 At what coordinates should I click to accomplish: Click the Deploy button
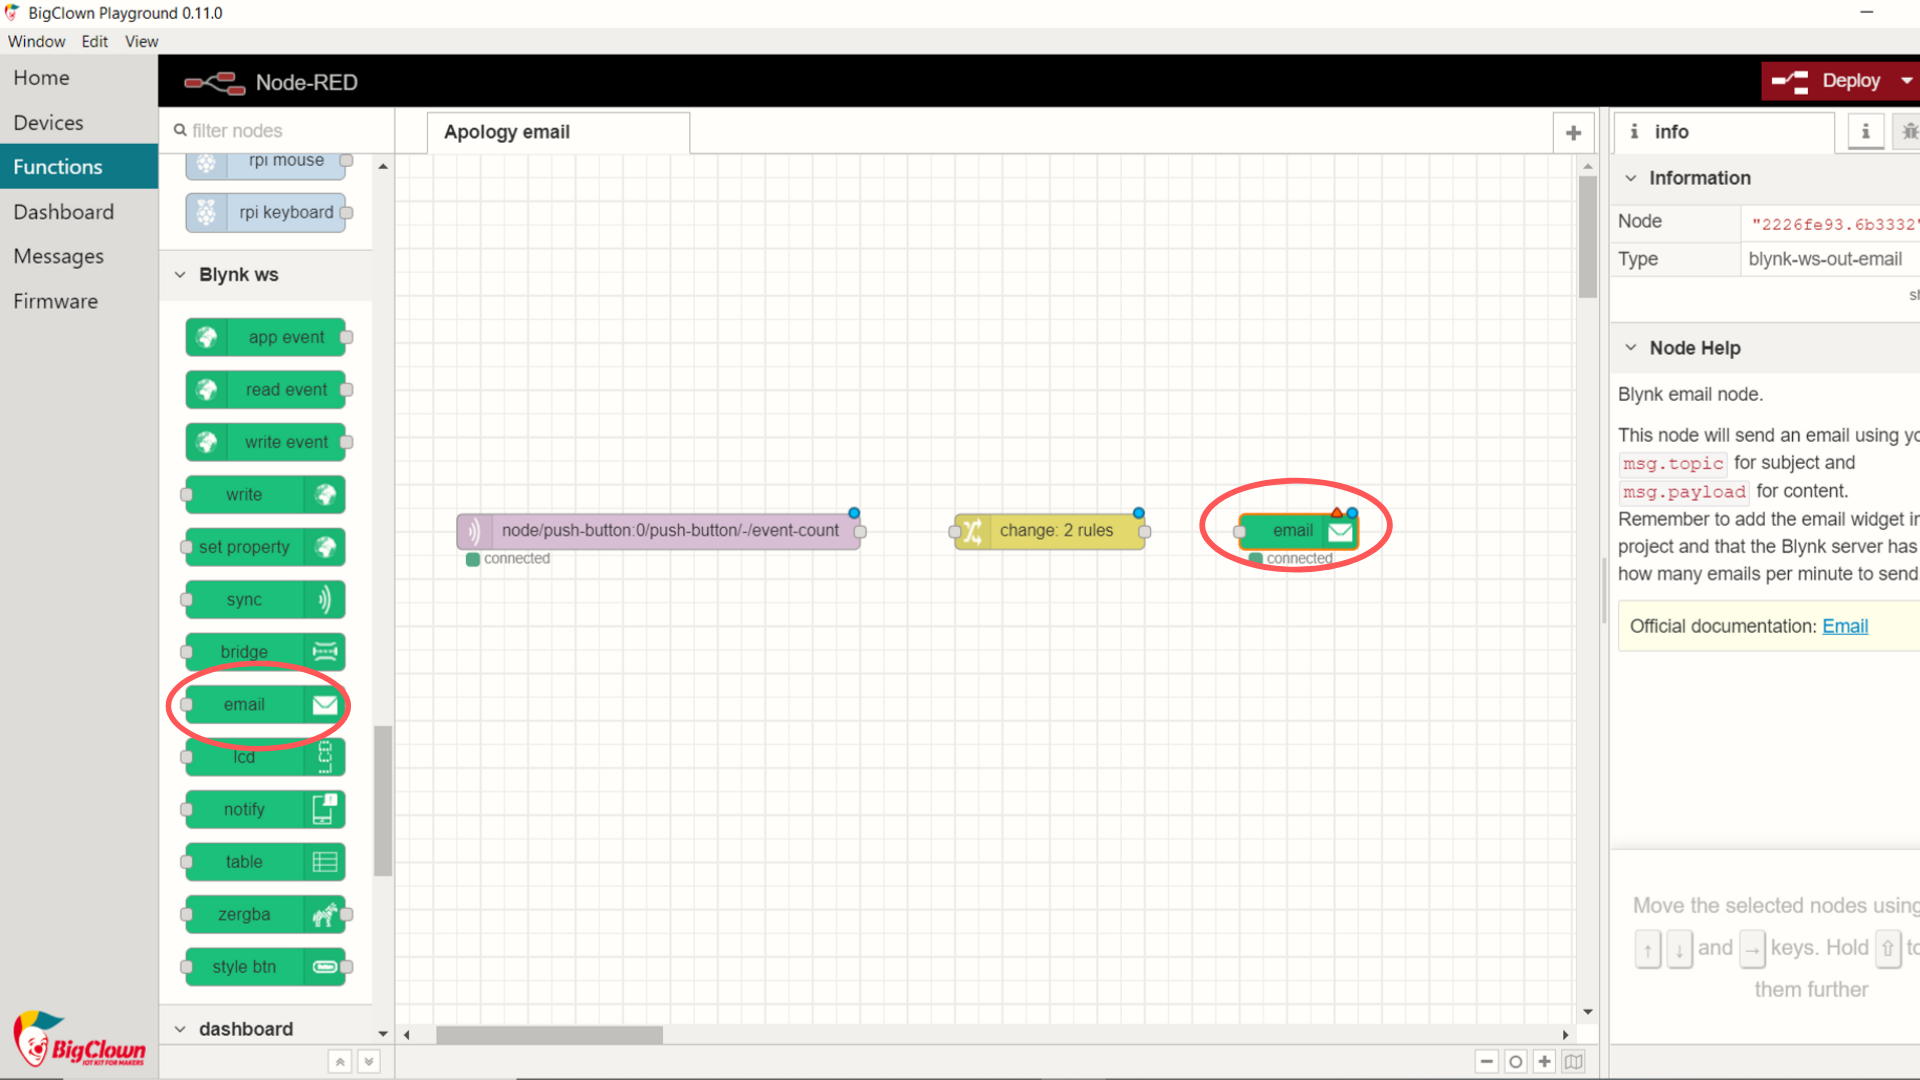pyautogui.click(x=1829, y=81)
